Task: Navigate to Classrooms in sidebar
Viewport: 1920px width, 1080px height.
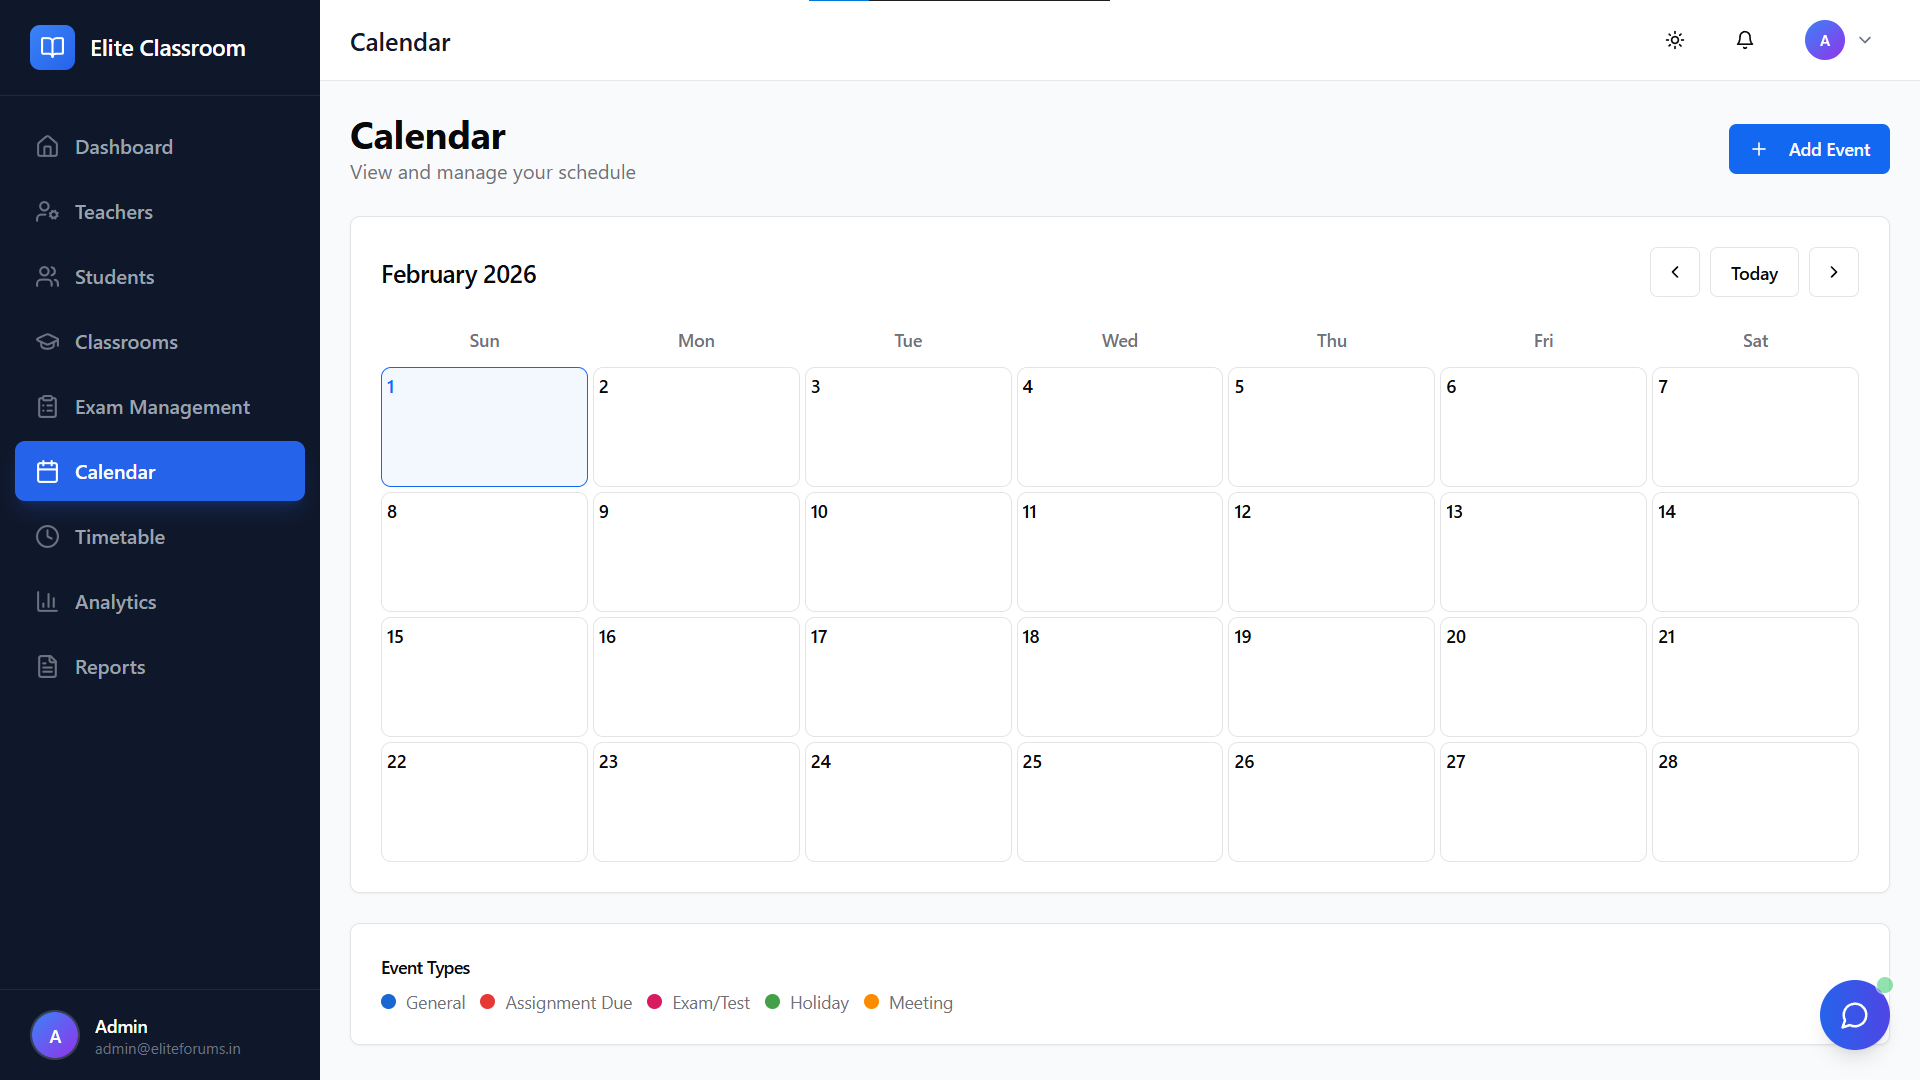Action: coord(126,342)
